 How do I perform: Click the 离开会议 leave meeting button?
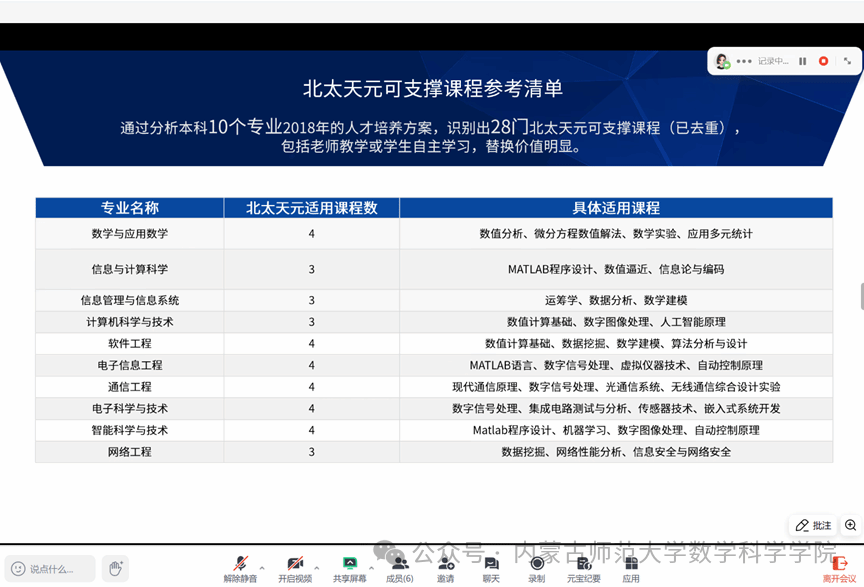coord(839,568)
